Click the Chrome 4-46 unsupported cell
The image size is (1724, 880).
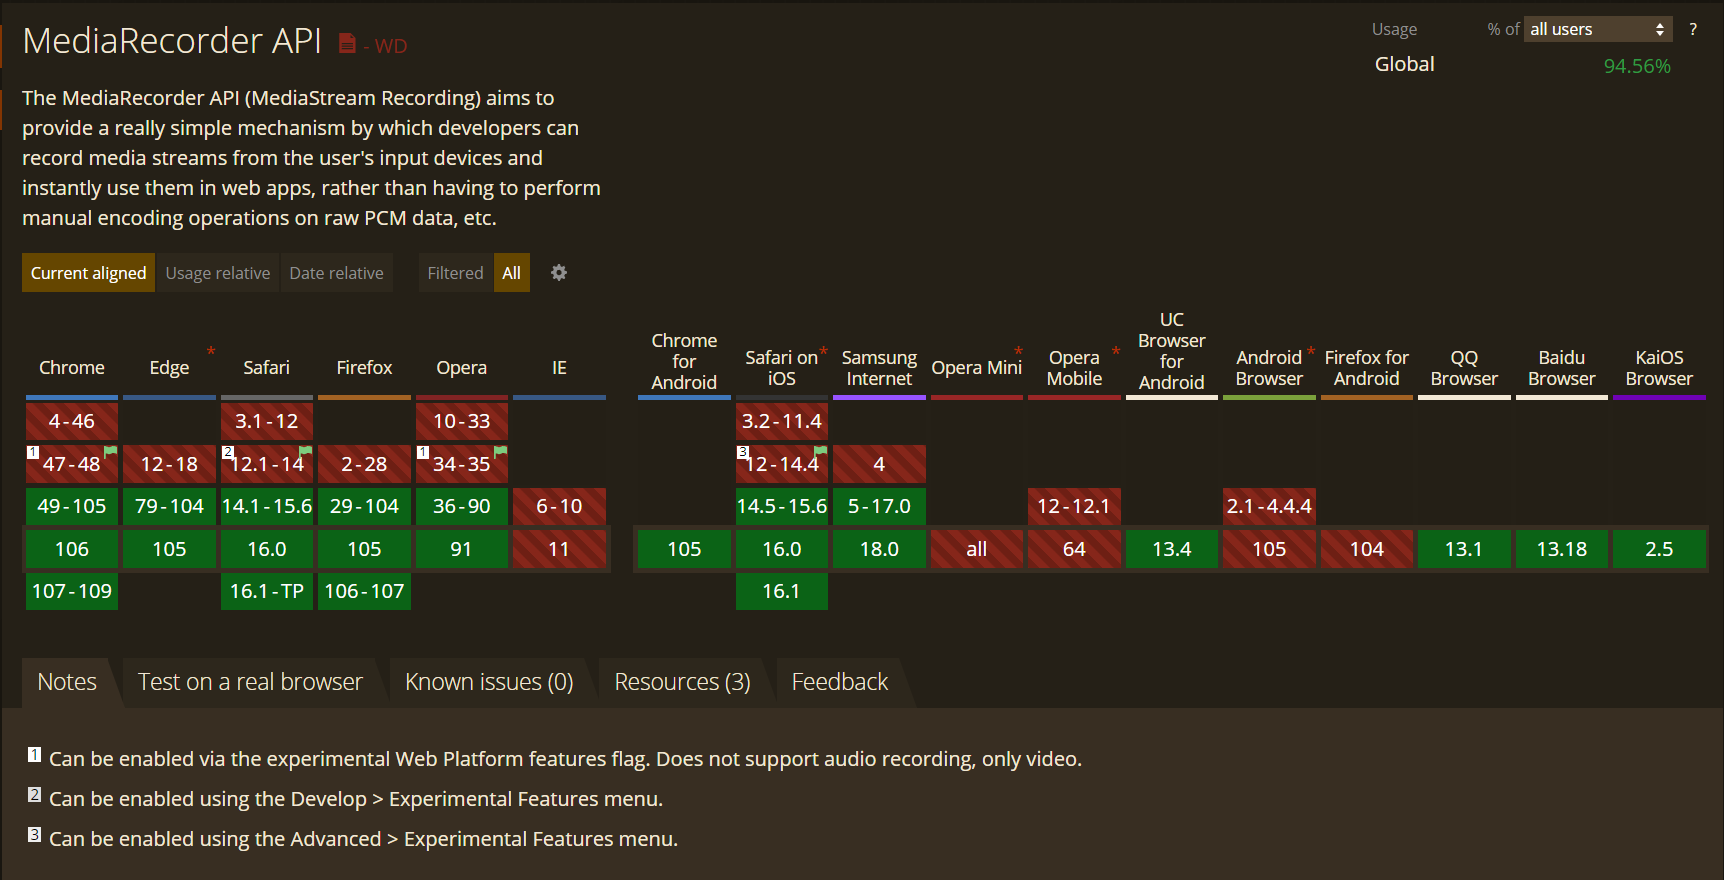pos(72,421)
